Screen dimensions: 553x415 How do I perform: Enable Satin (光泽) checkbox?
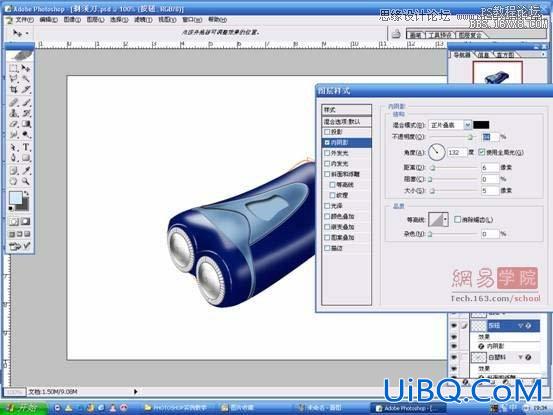pos(327,206)
